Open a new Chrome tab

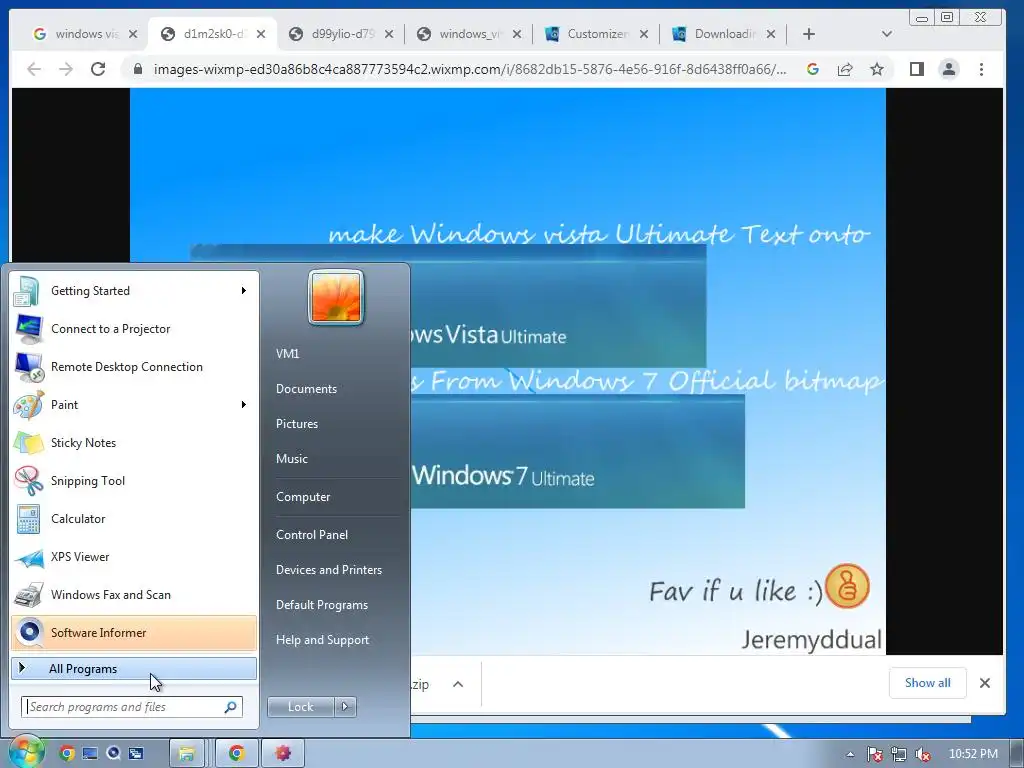[x=808, y=34]
